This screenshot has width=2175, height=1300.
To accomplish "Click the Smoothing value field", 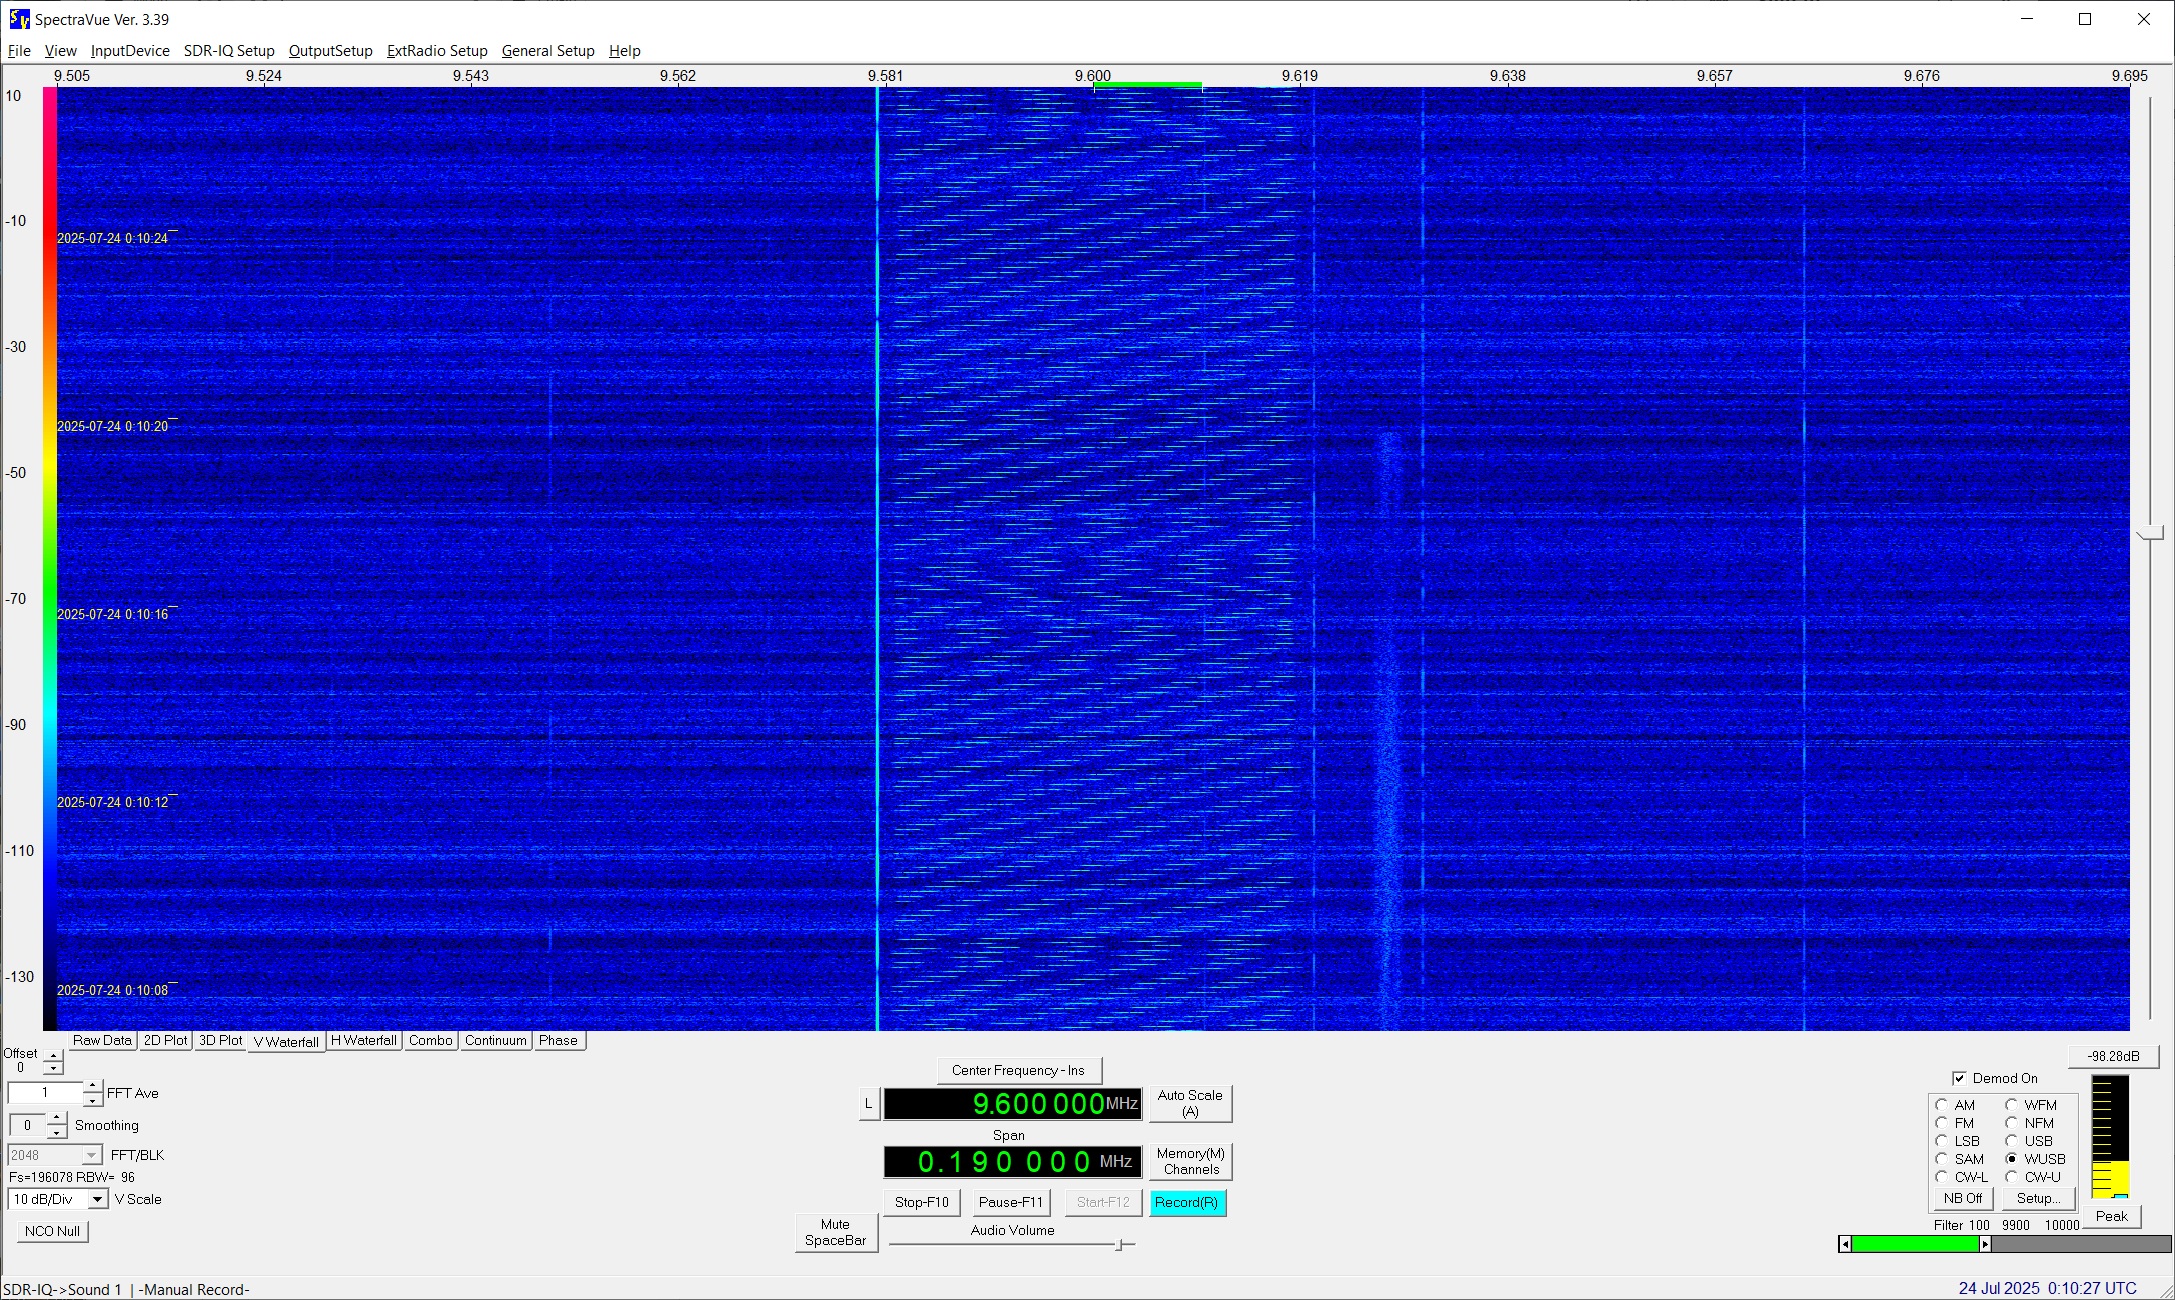I will pyautogui.click(x=28, y=1125).
